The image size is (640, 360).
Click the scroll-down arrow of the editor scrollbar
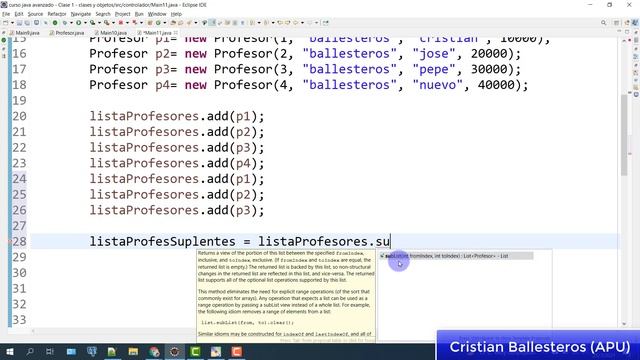click(624, 324)
